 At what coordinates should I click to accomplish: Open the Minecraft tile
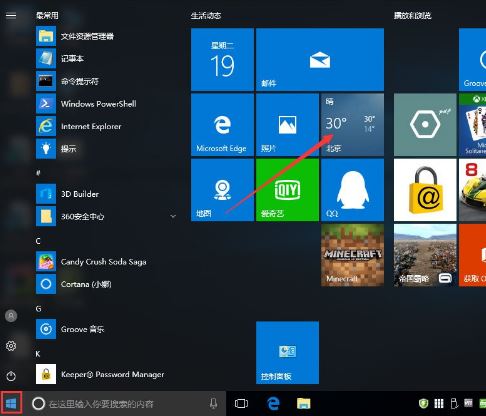(352, 255)
